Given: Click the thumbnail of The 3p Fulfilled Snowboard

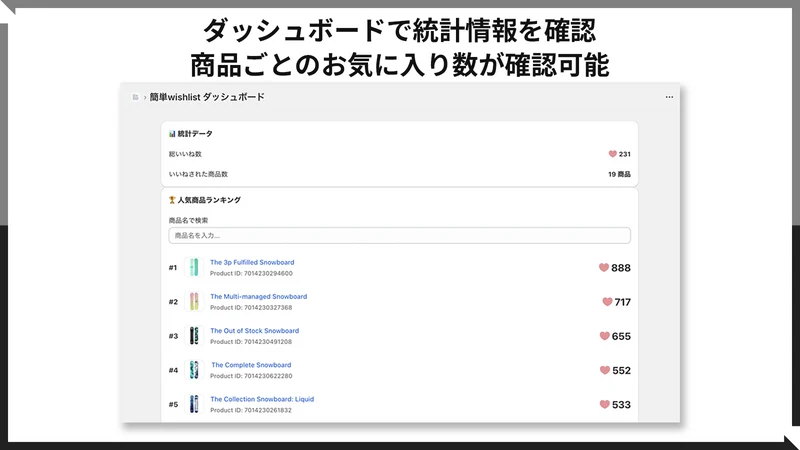Looking at the screenshot, I should [x=194, y=267].
